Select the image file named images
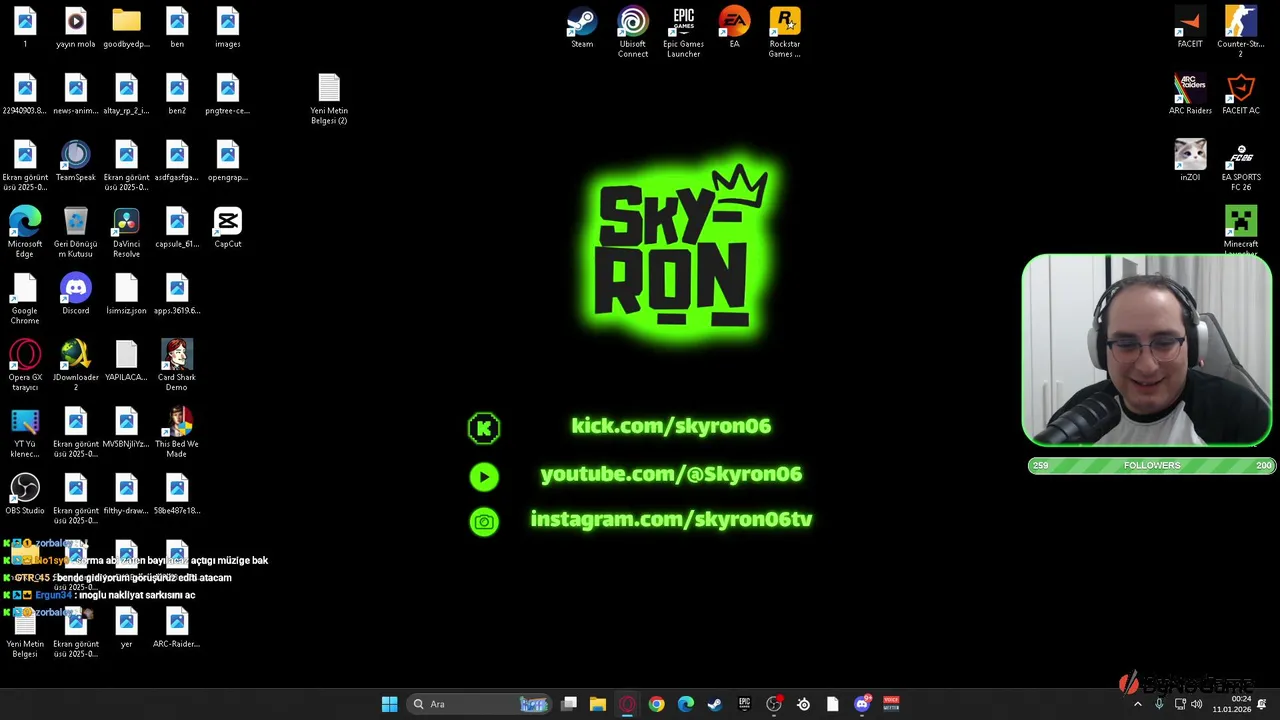Screen dimensions: 1280x720 pyautogui.click(x=228, y=28)
